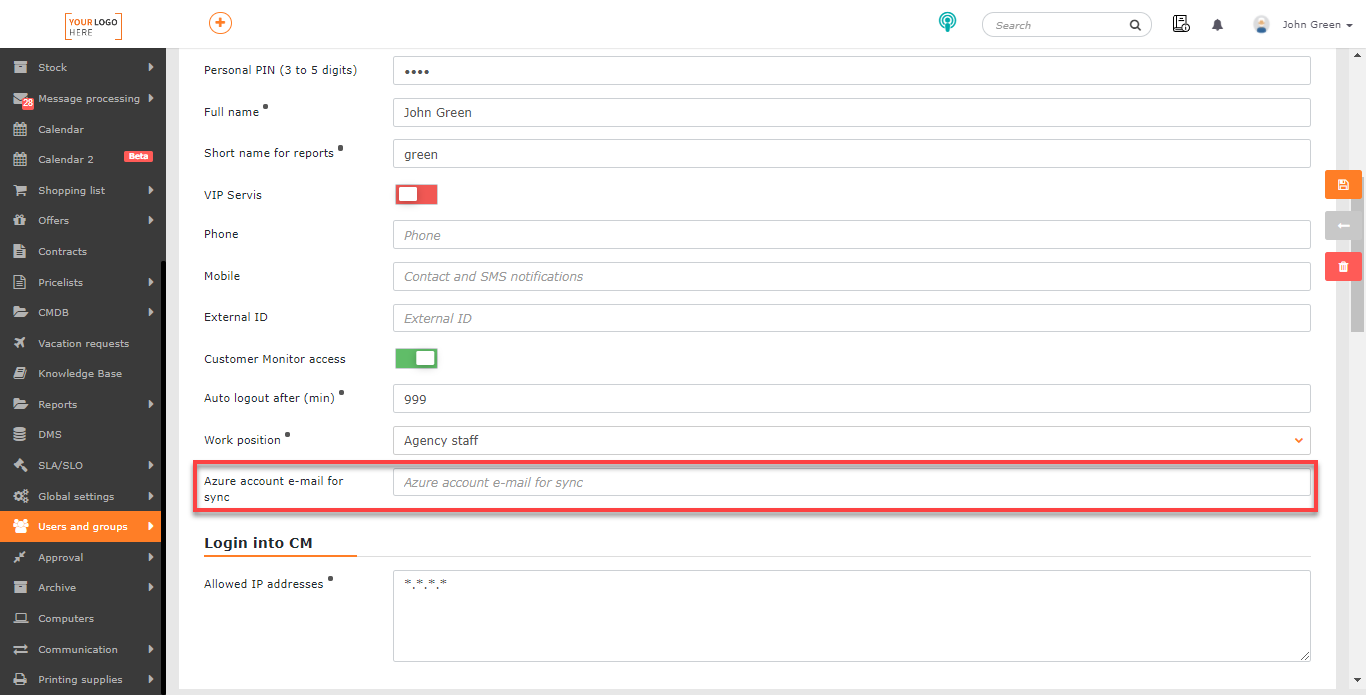Click the Global settings gears icon

click(x=20, y=496)
